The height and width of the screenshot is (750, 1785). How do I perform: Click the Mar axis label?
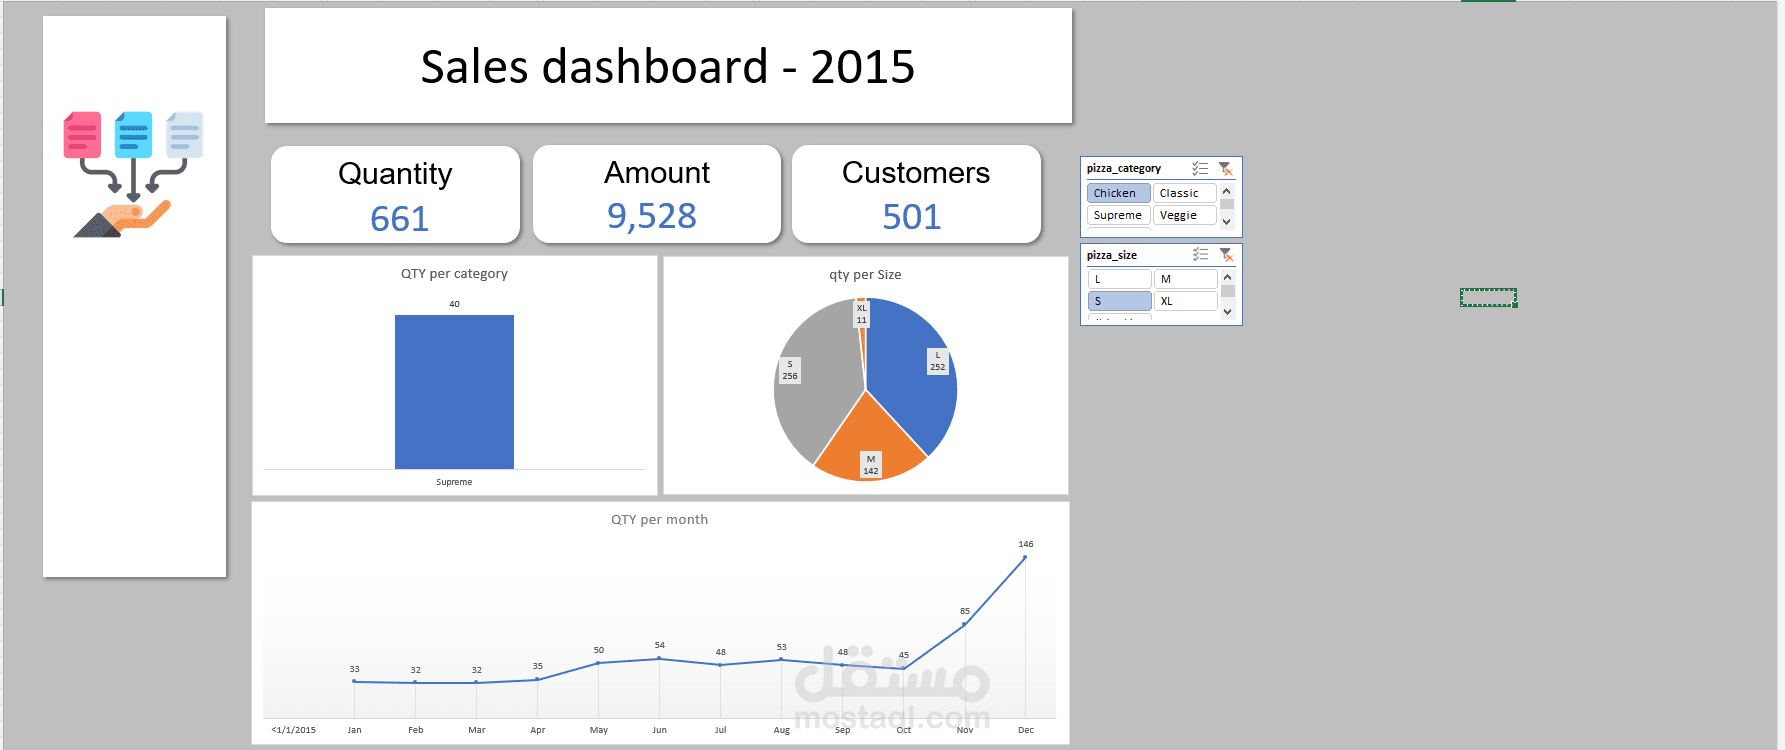tap(477, 730)
